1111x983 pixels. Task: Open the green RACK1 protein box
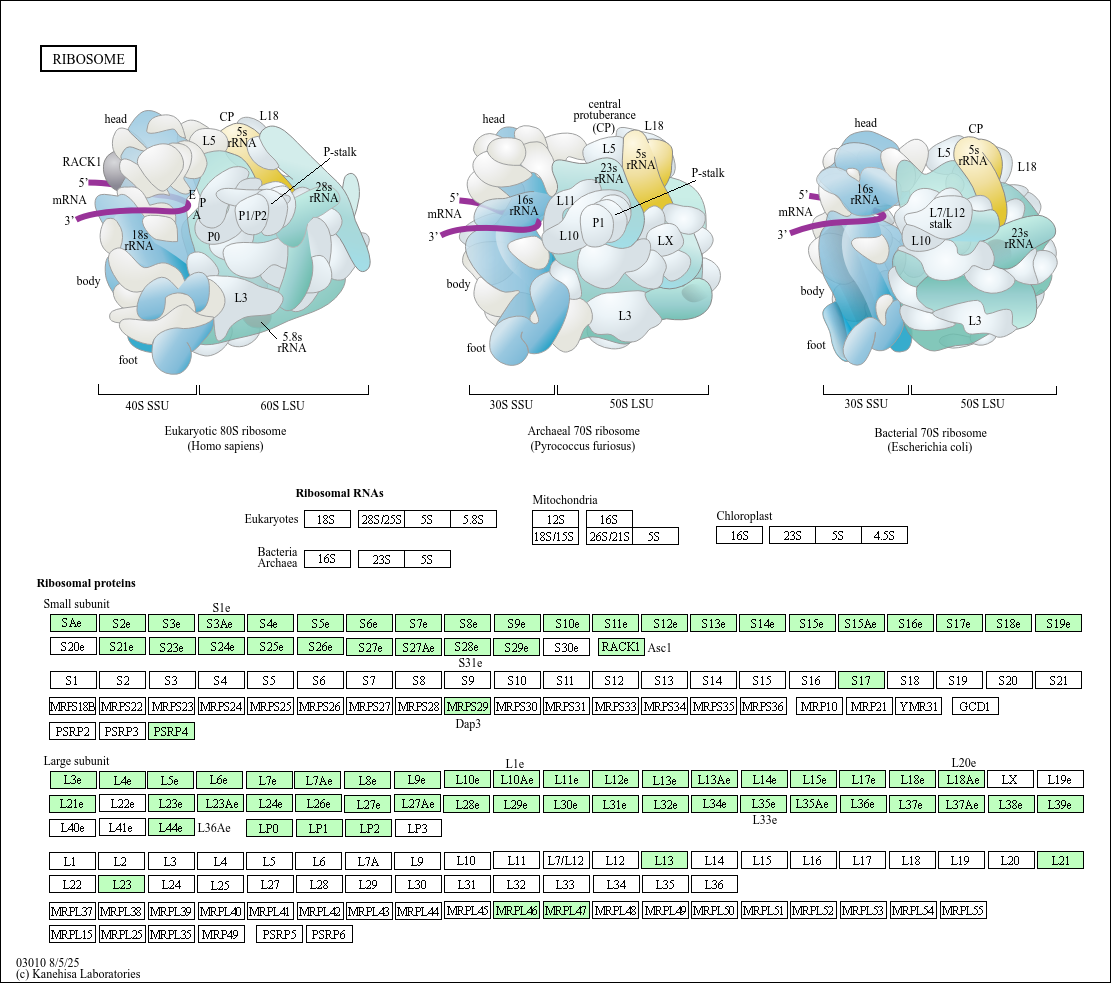click(620, 647)
